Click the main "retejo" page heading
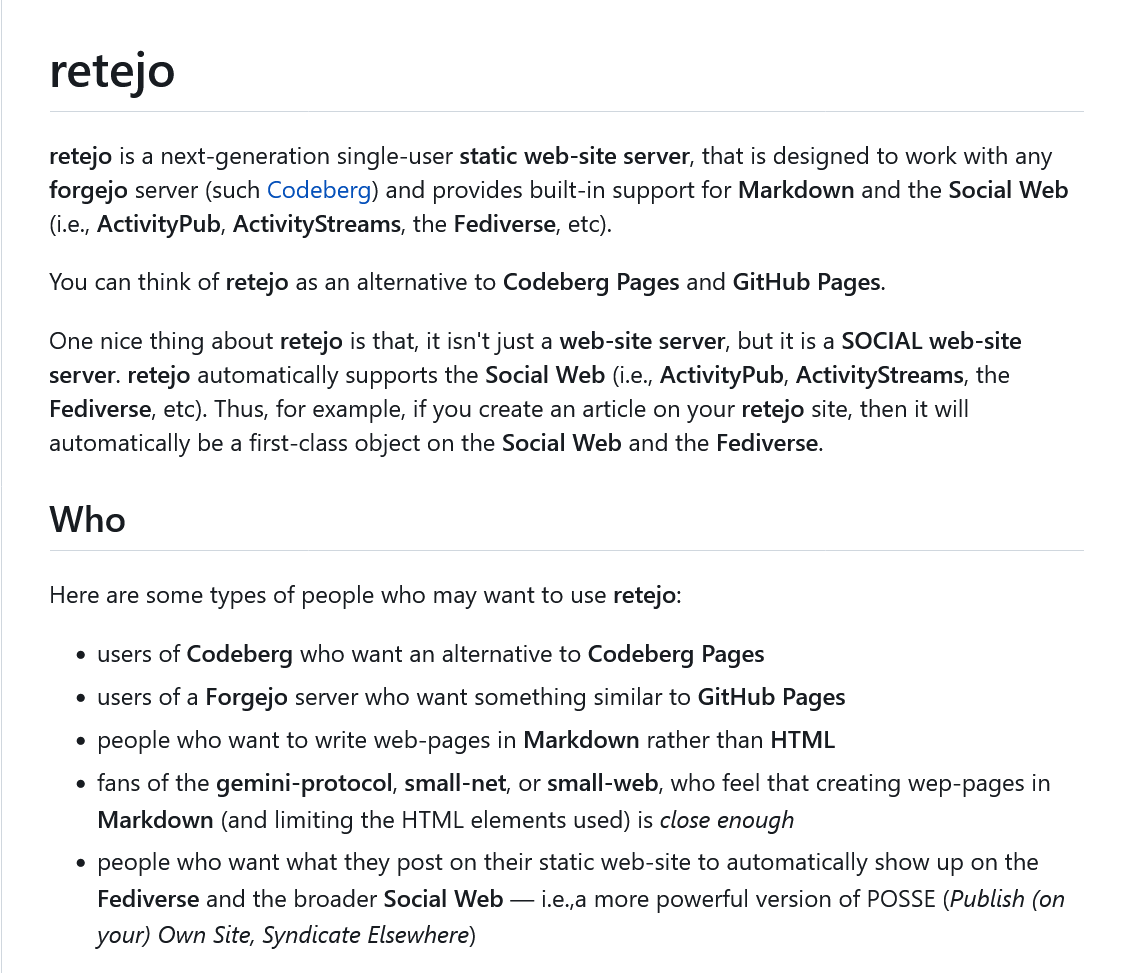The image size is (1132, 973). pos(112,70)
